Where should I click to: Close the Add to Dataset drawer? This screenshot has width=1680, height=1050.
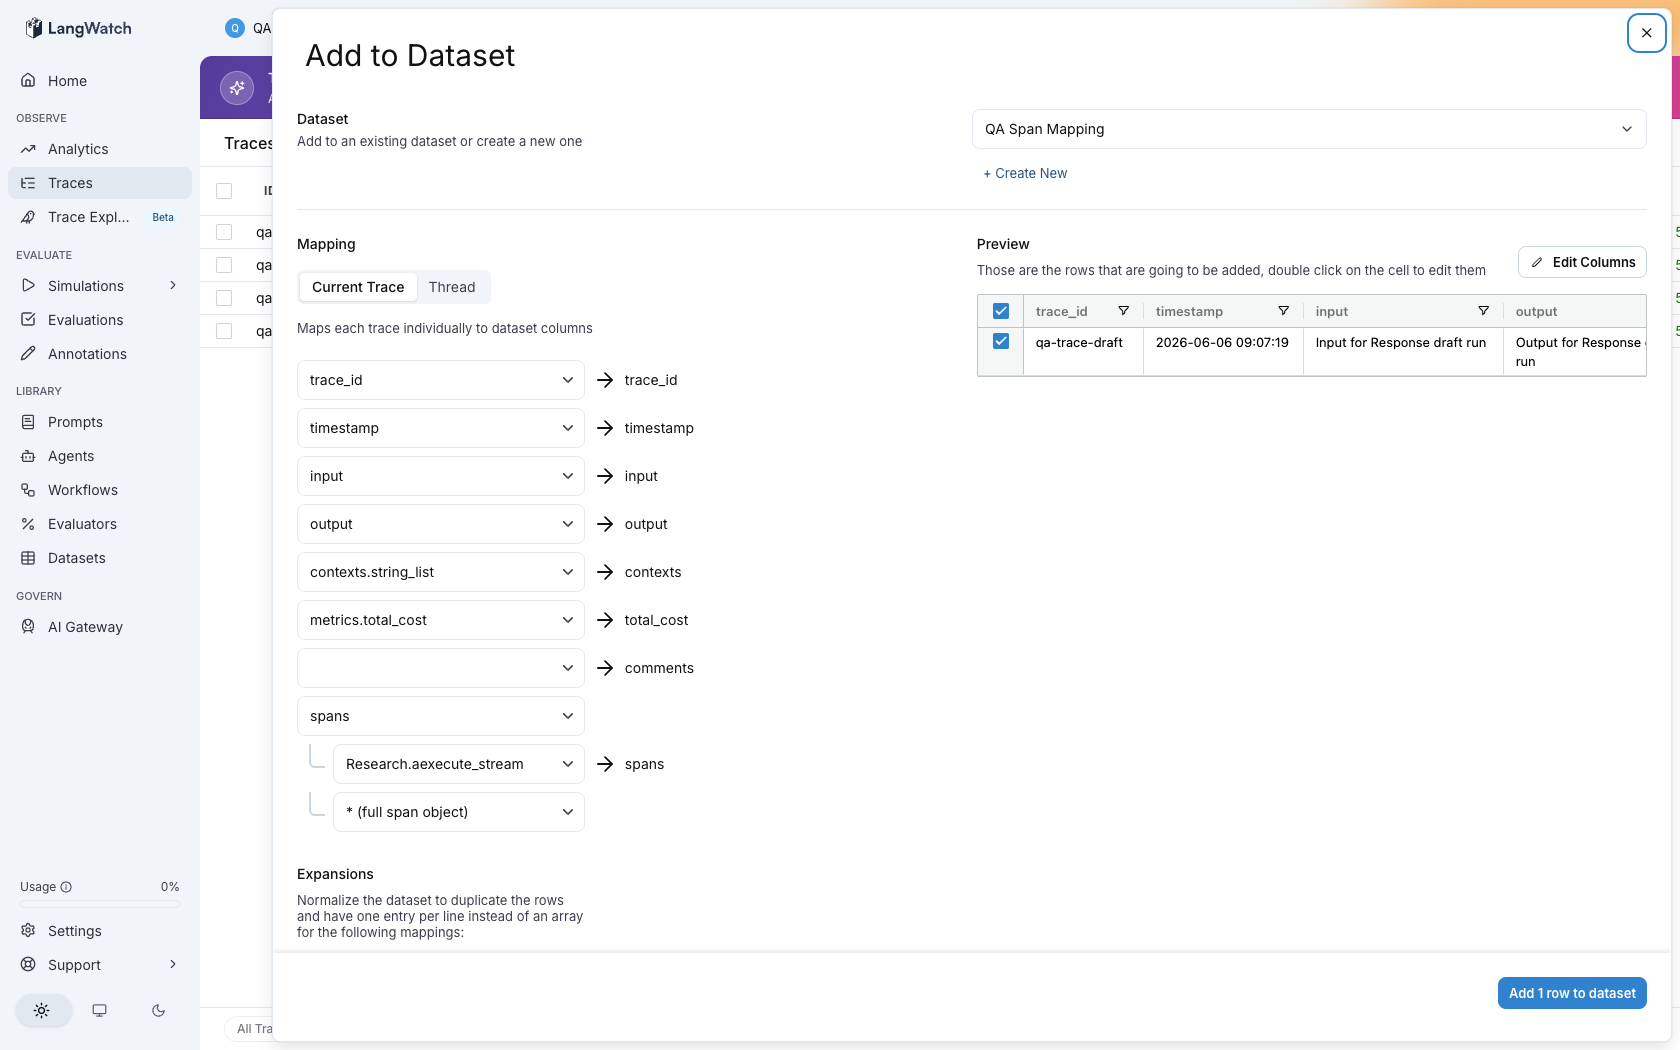(x=1647, y=33)
